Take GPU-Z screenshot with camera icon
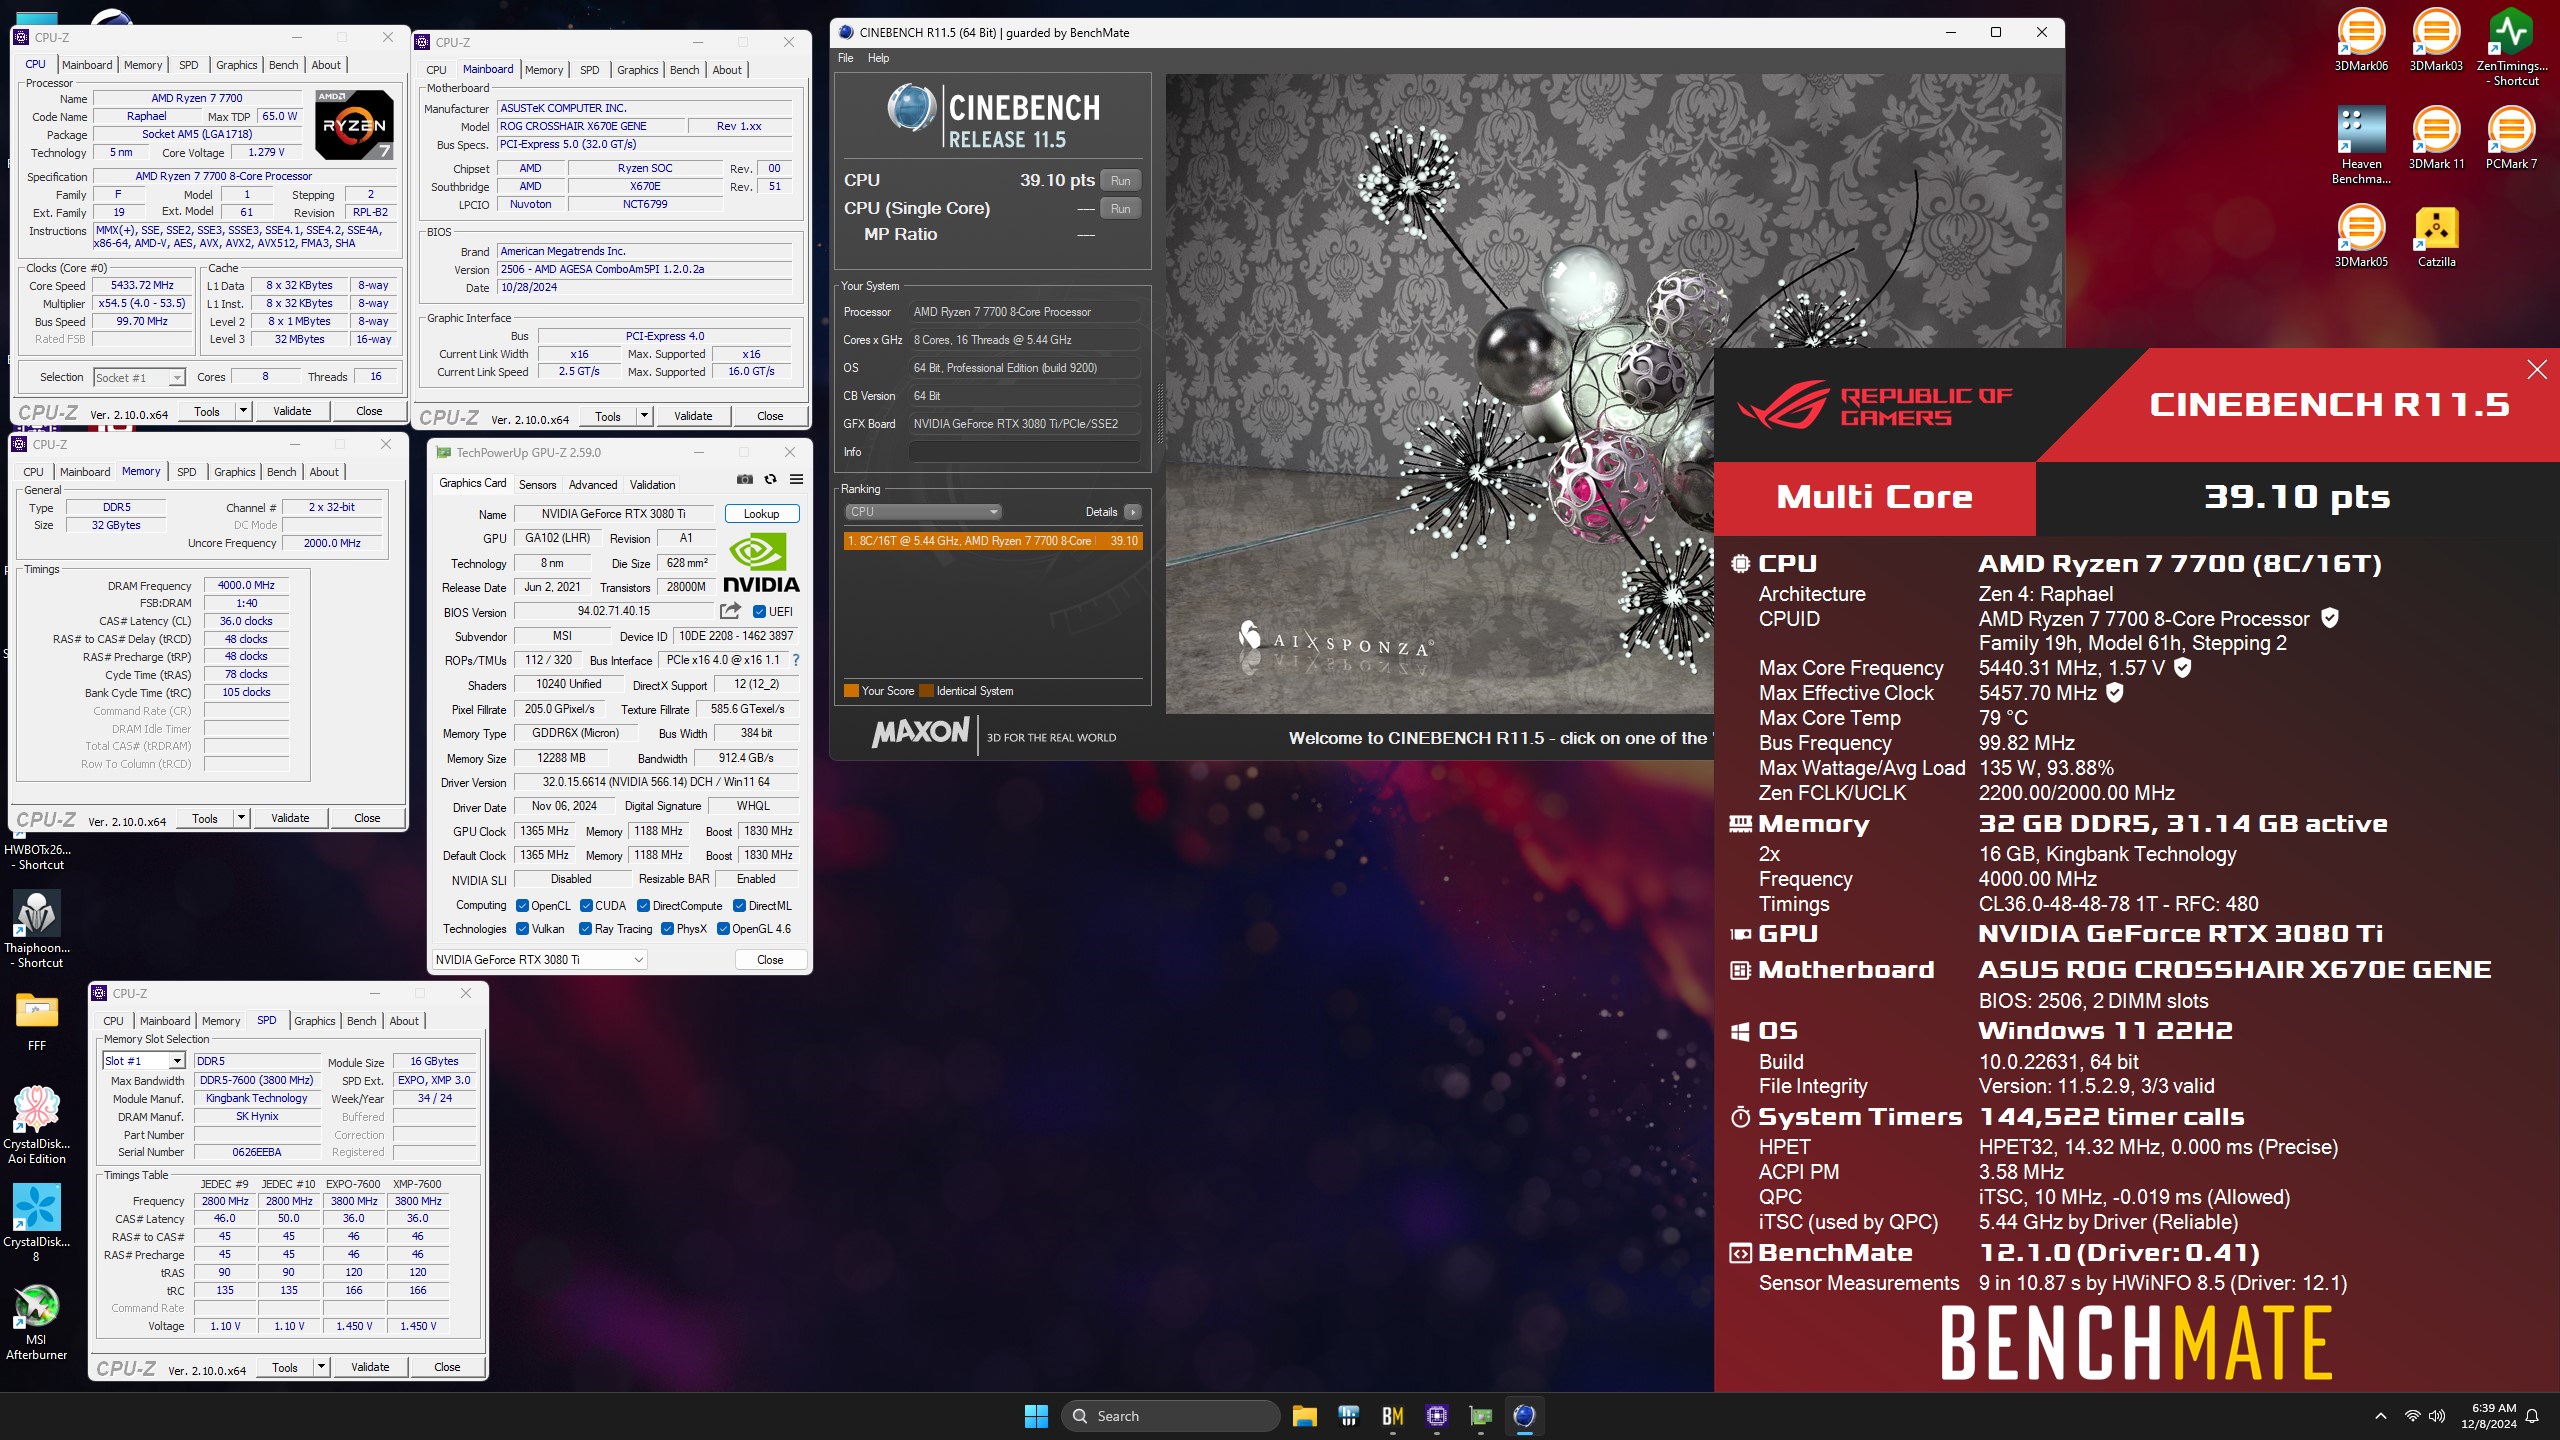2560x1440 pixels. [x=744, y=480]
